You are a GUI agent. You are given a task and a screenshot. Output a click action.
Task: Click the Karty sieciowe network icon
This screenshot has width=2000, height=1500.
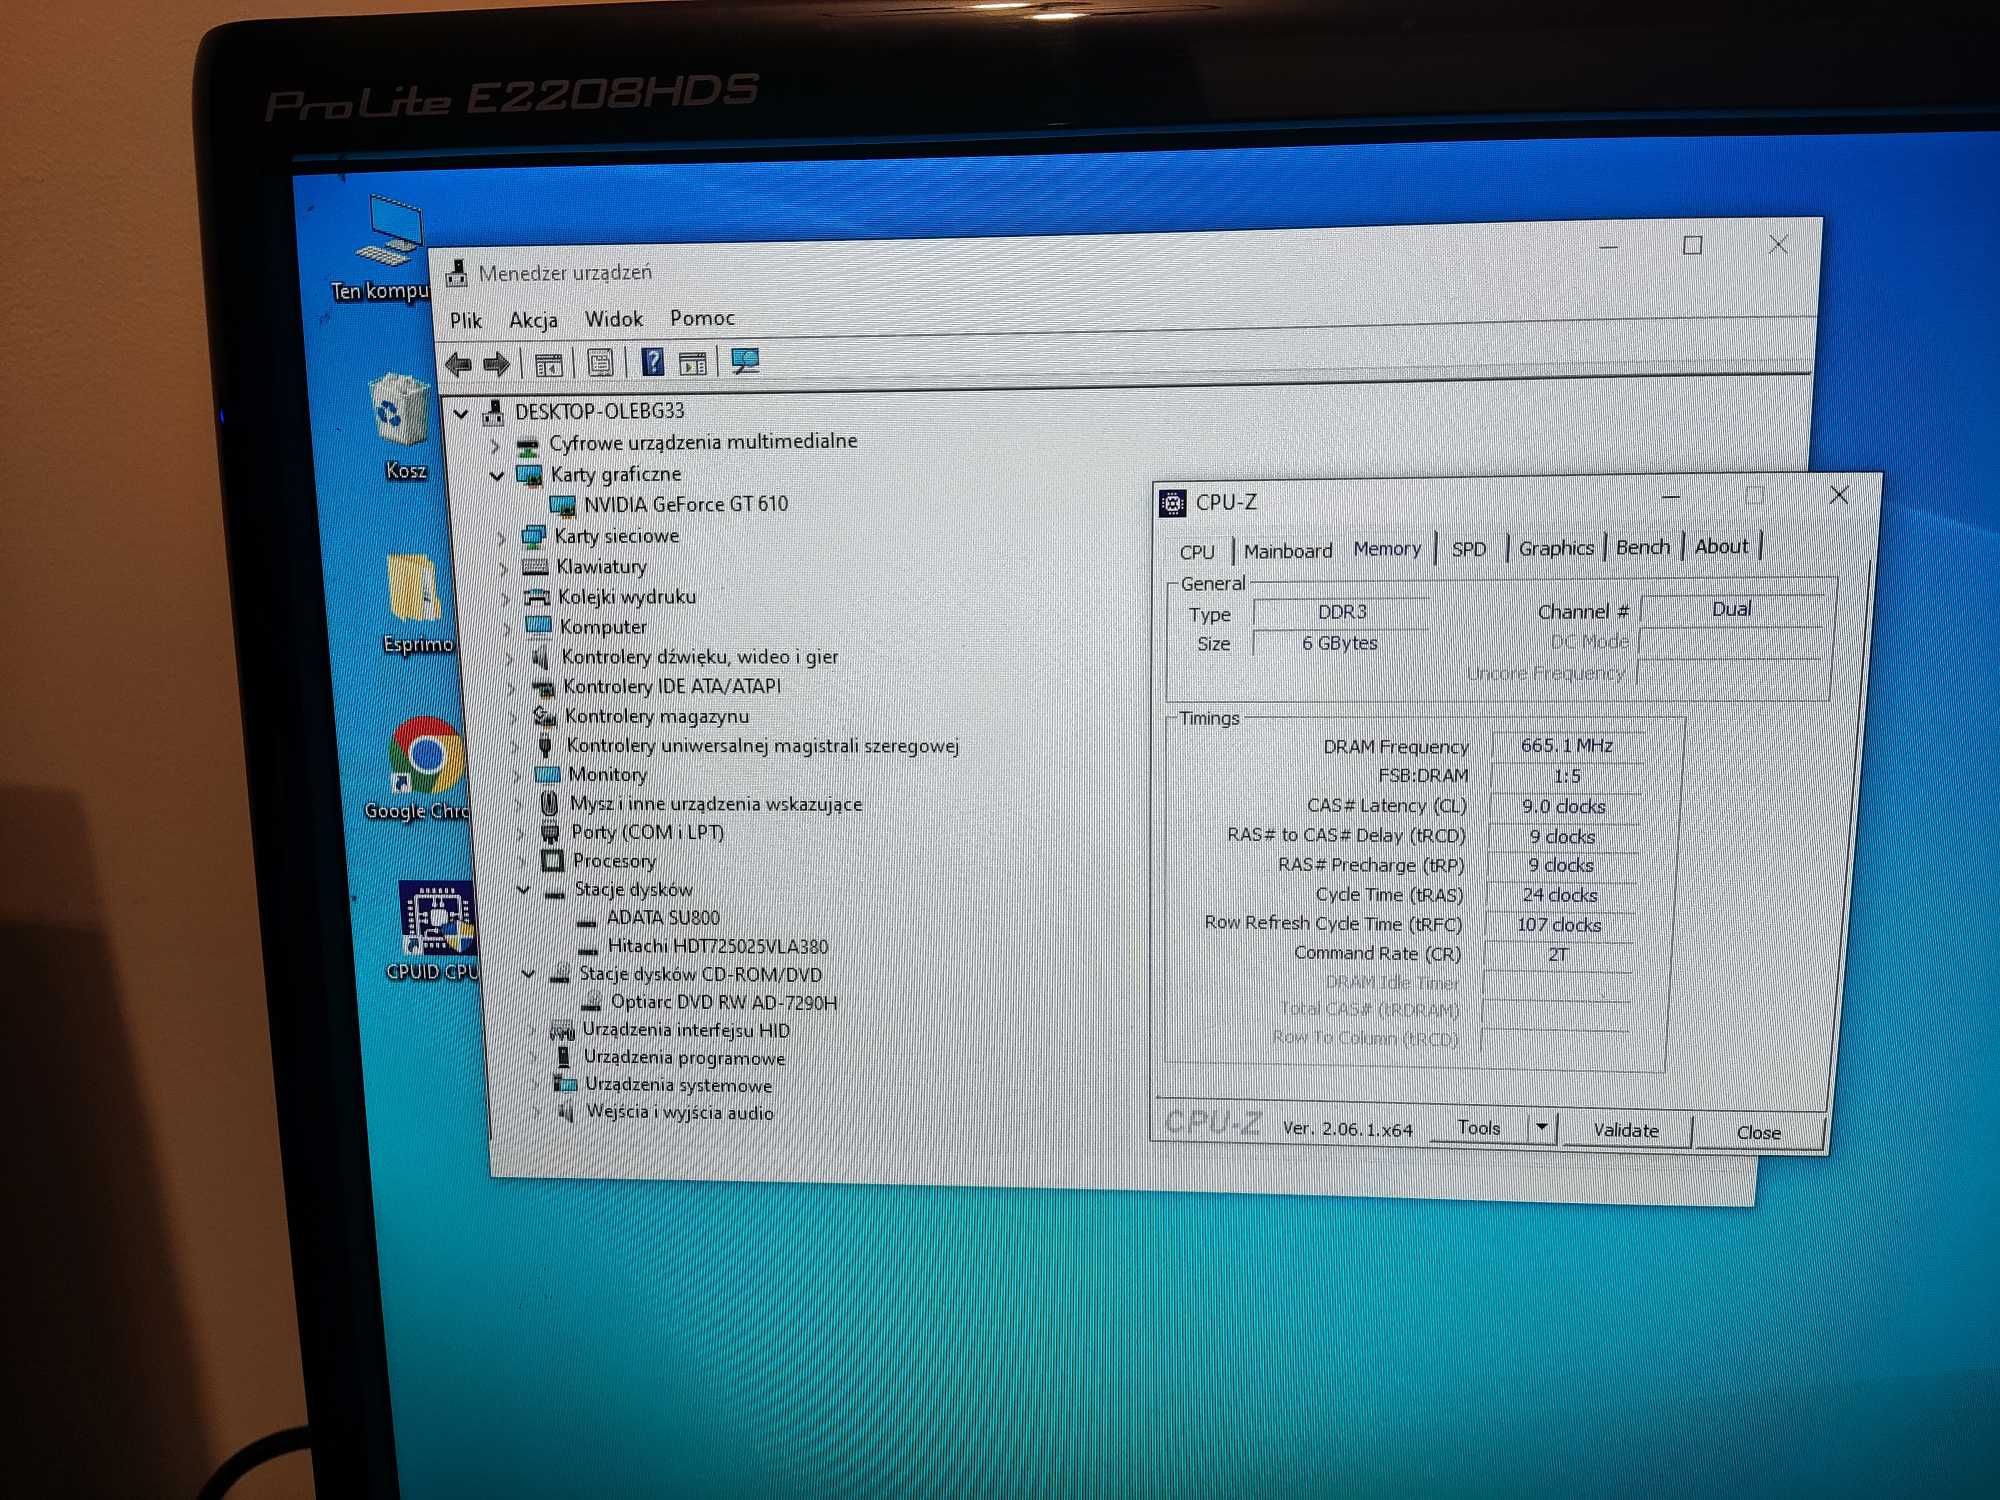(x=534, y=538)
